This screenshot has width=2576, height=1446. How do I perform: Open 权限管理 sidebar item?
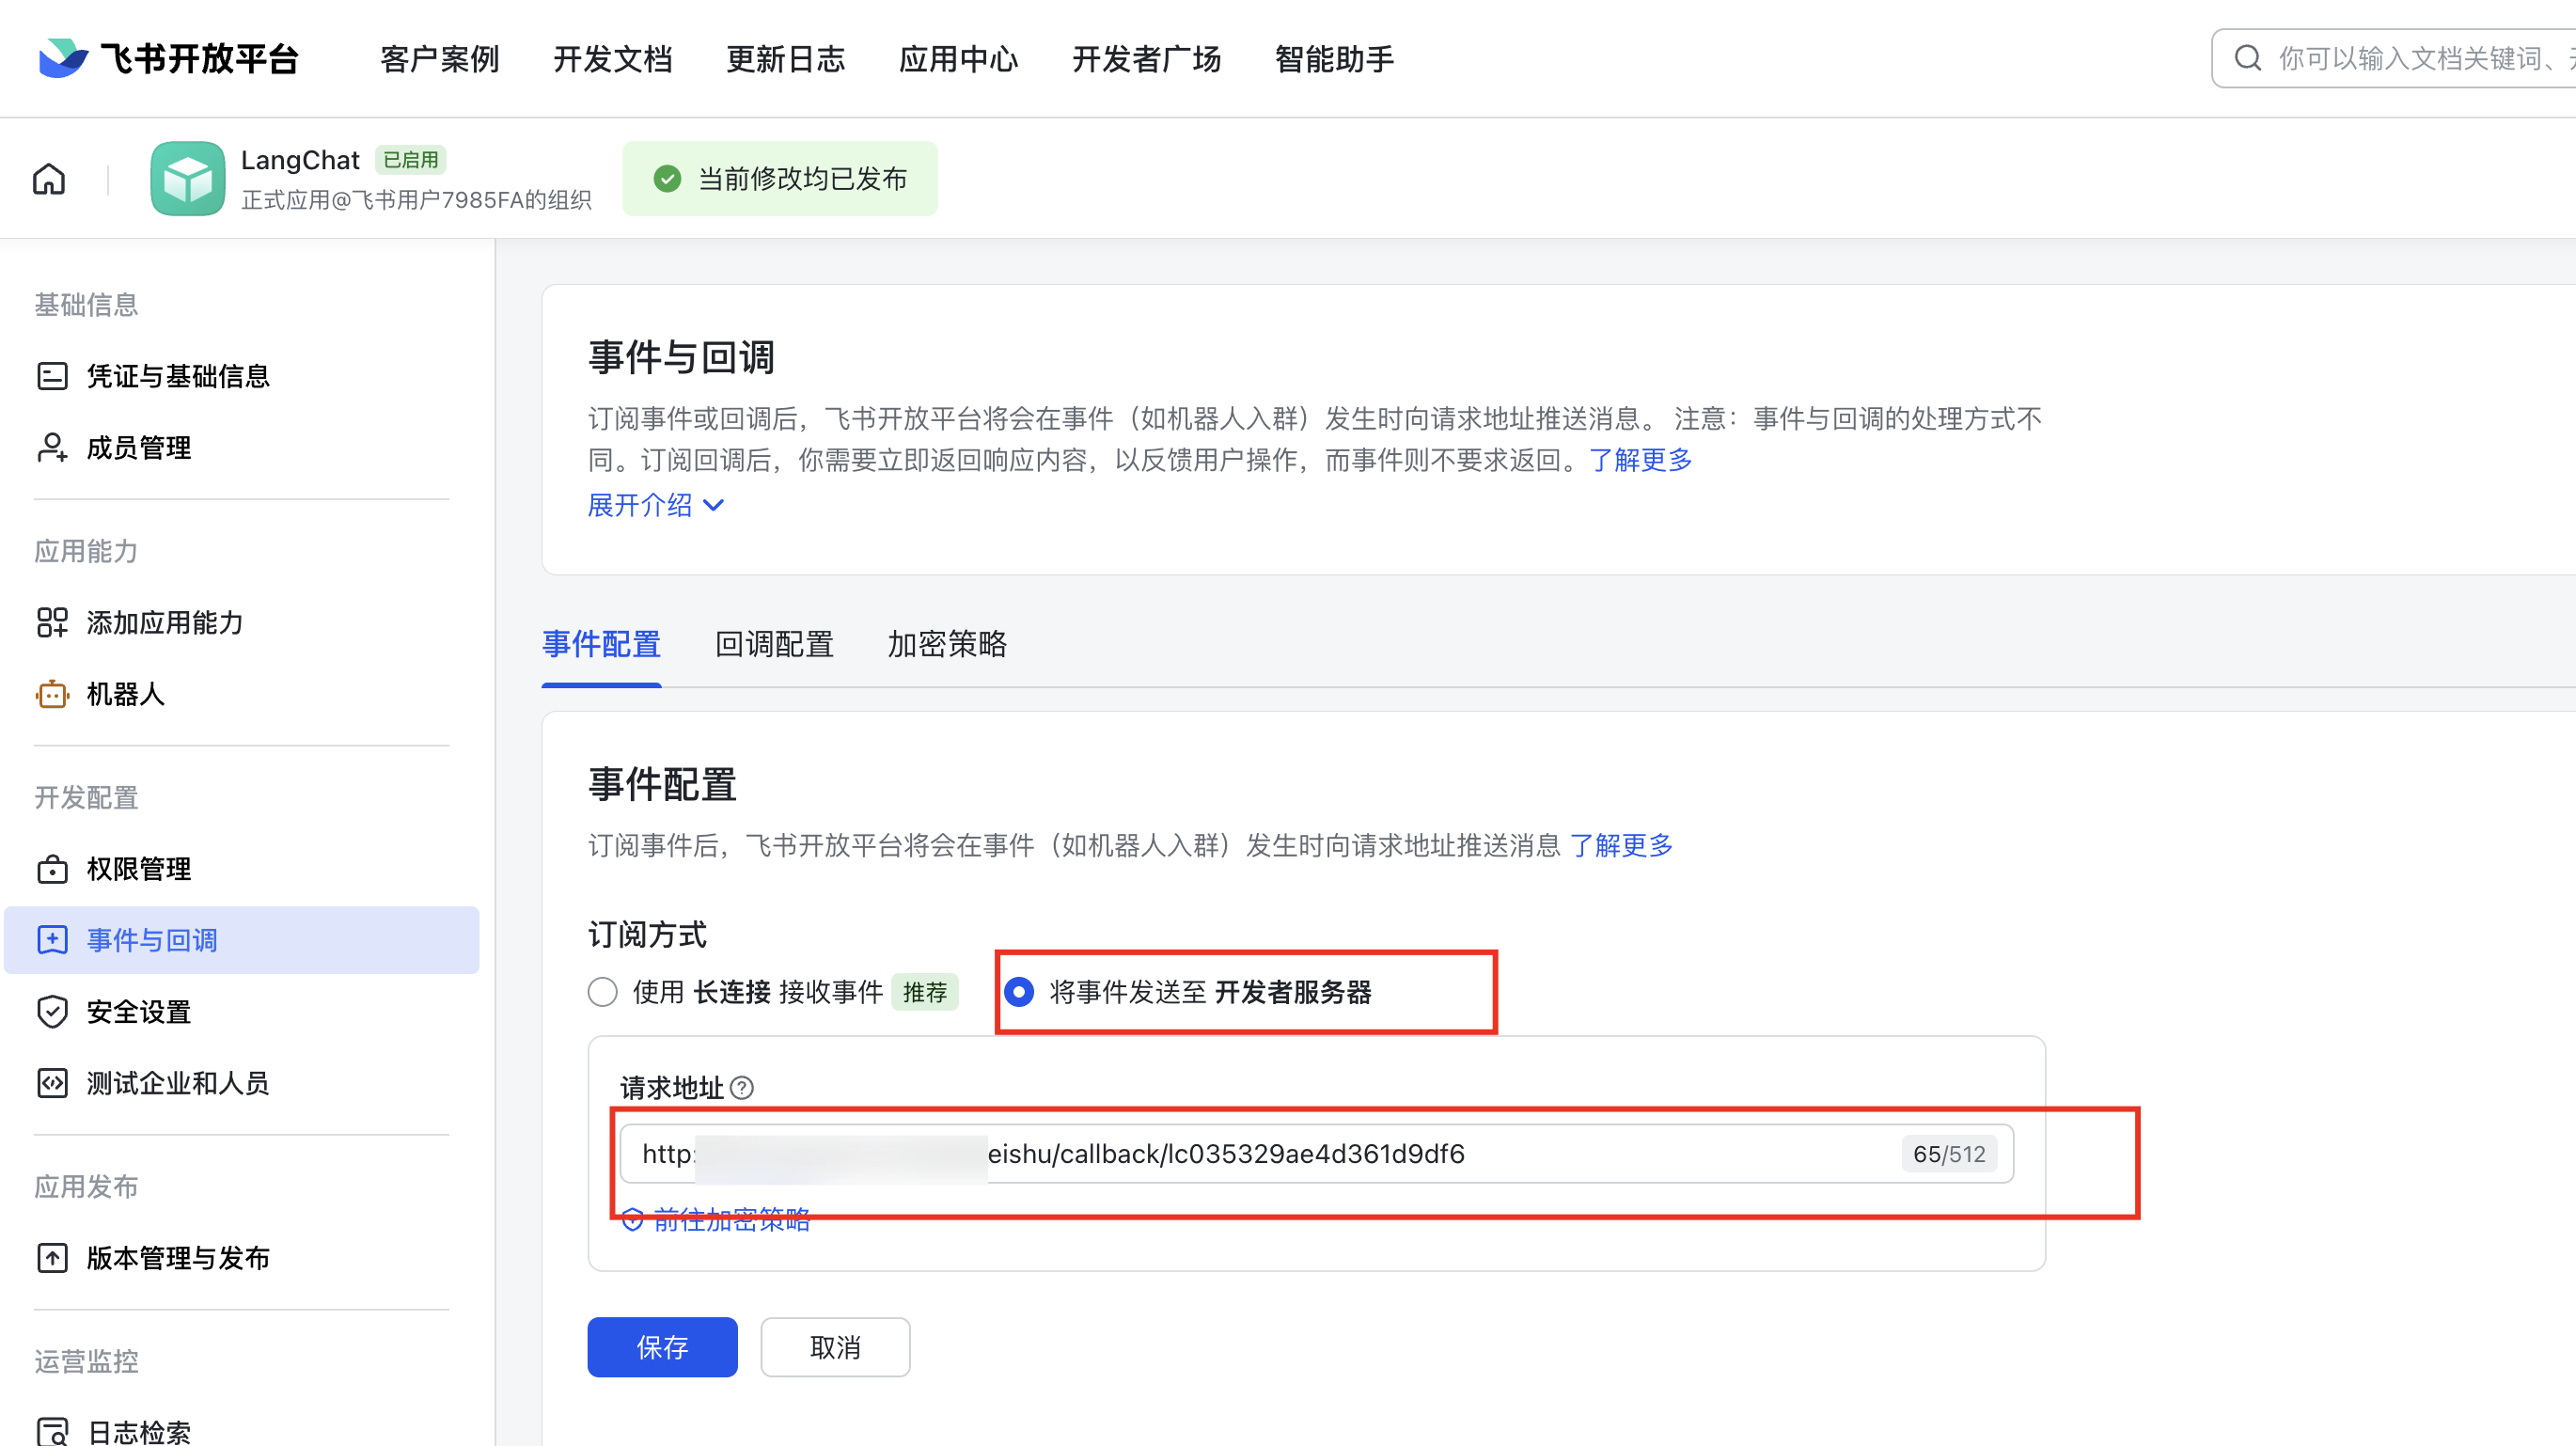138,869
